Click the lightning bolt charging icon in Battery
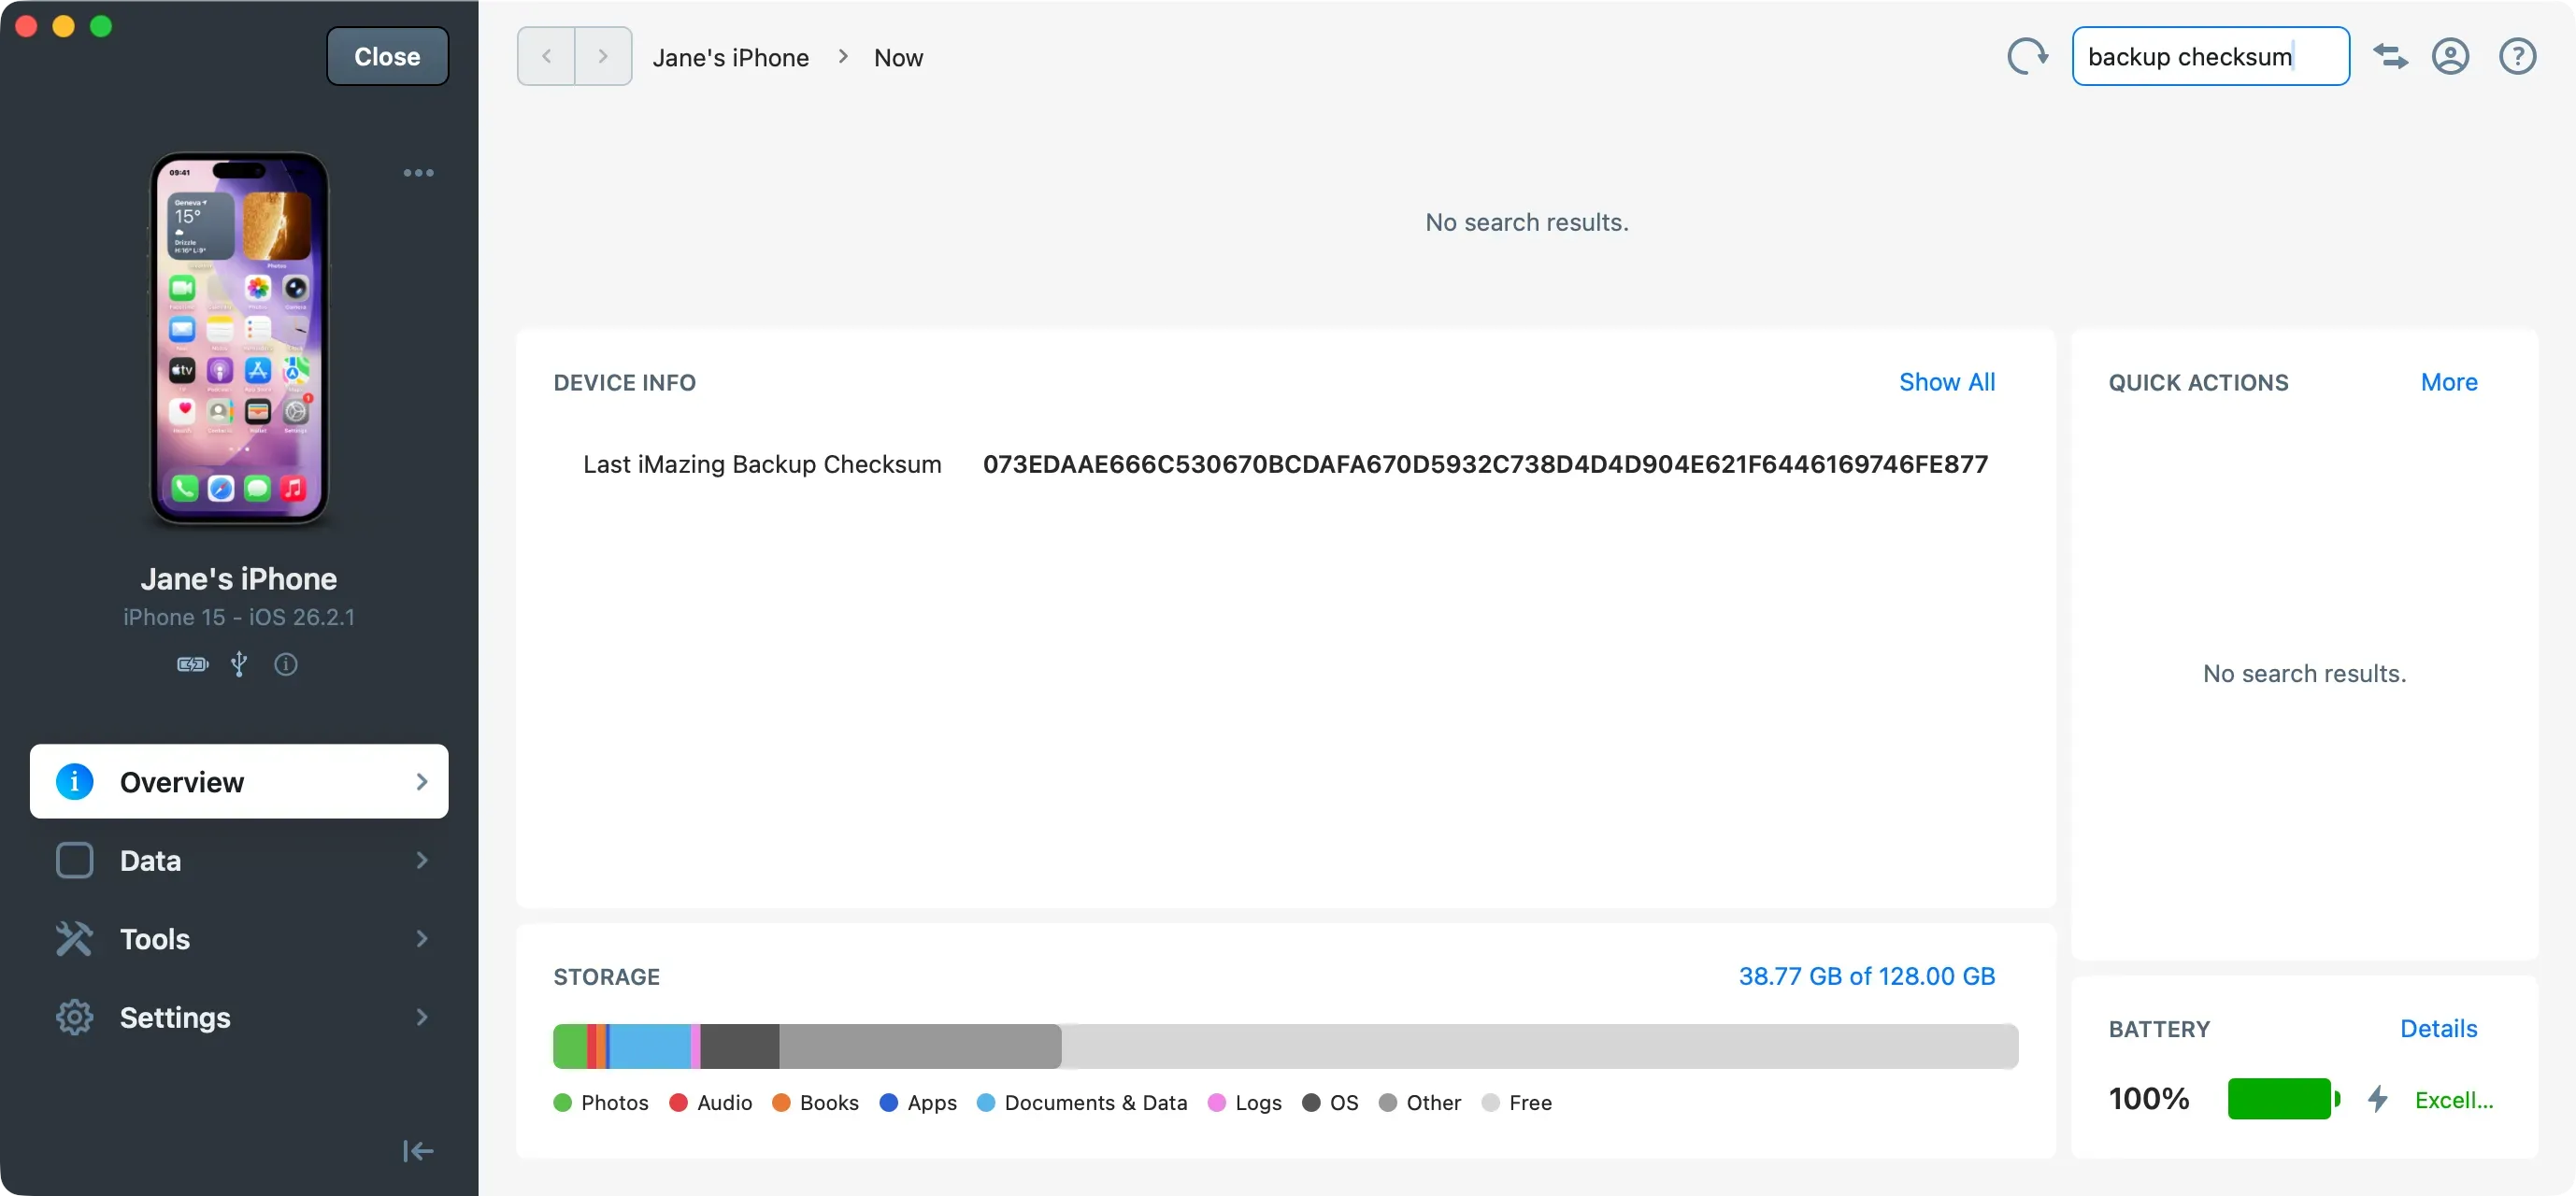This screenshot has height=1196, width=2576. pyautogui.click(x=2378, y=1100)
